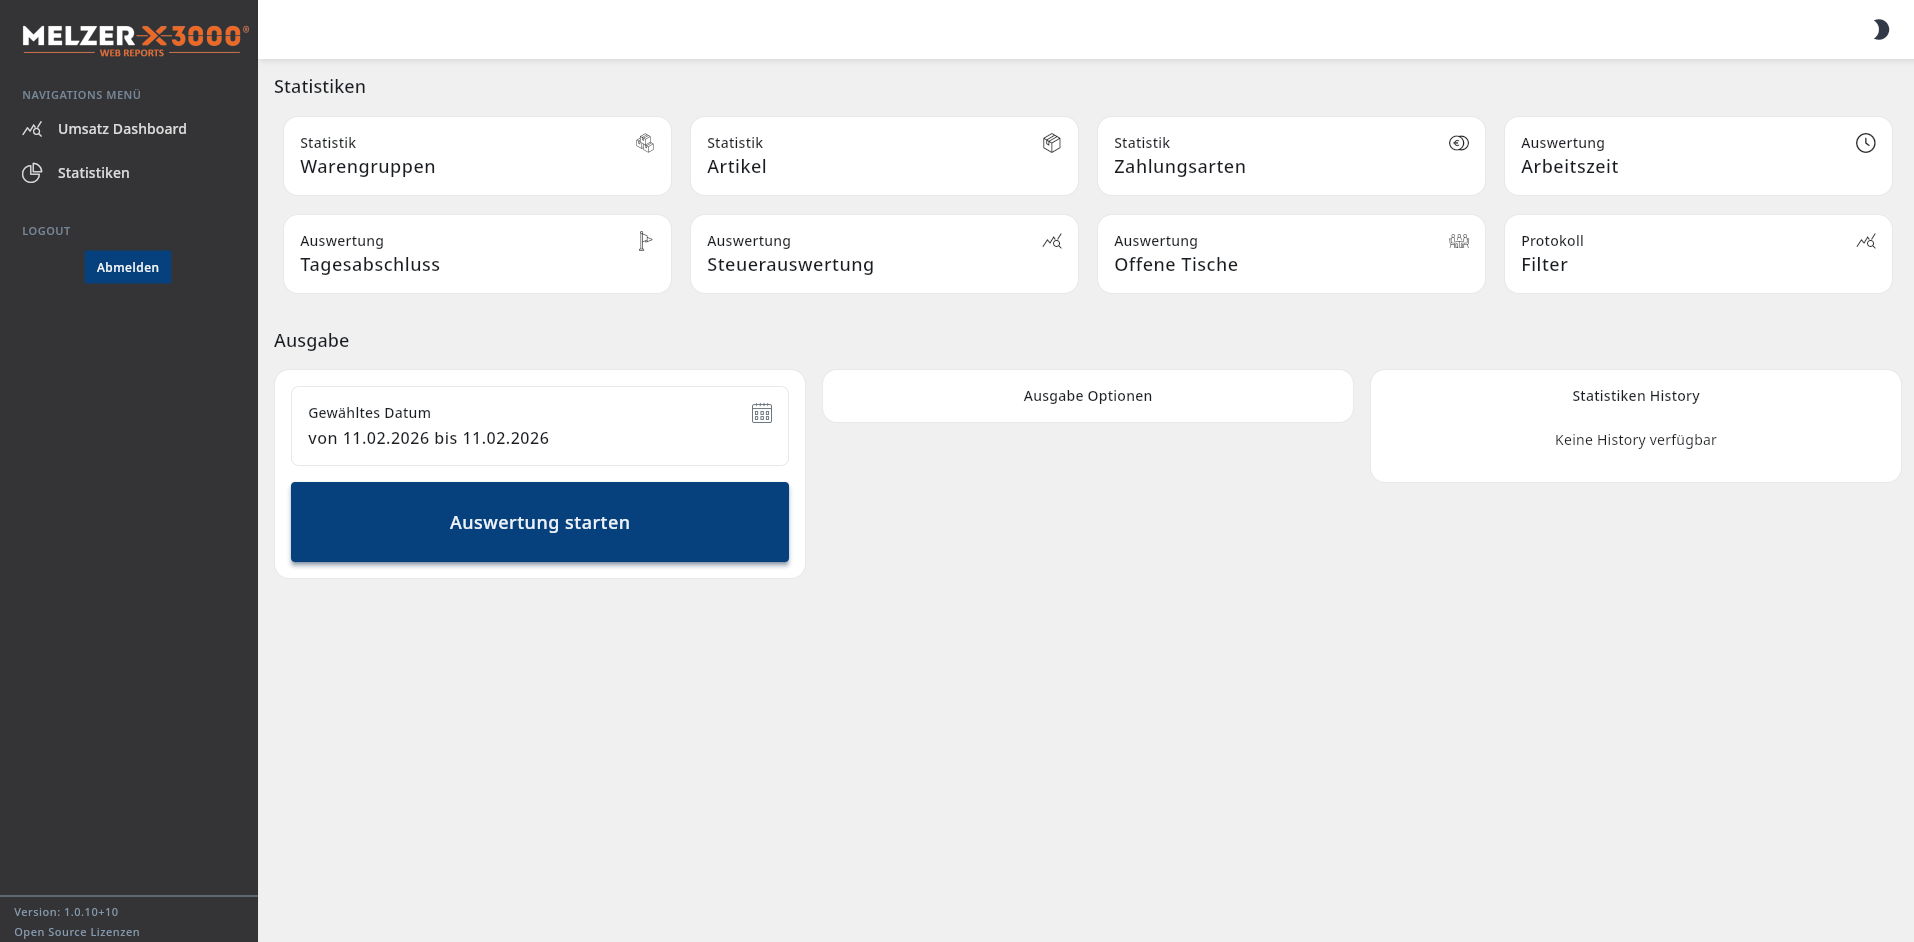1914x942 pixels.
Task: Click the Version 1.0.10+10 text
Action: coord(66,912)
